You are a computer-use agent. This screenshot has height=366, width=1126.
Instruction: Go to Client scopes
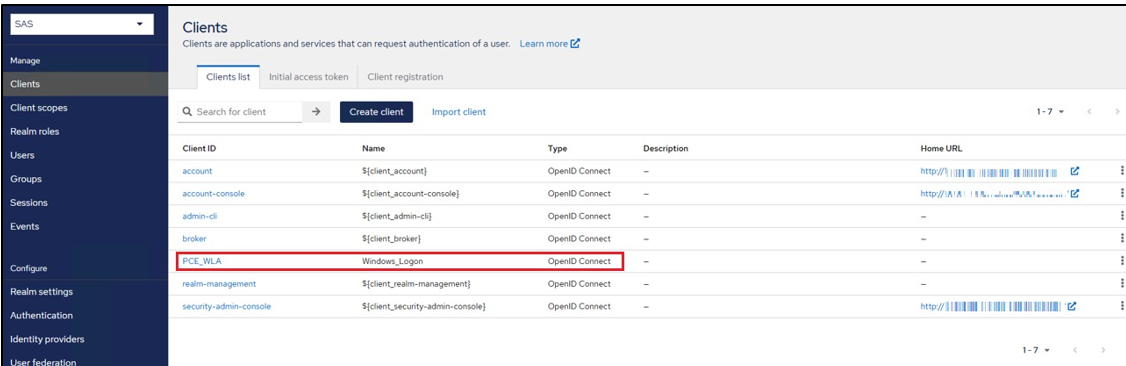tap(39, 108)
